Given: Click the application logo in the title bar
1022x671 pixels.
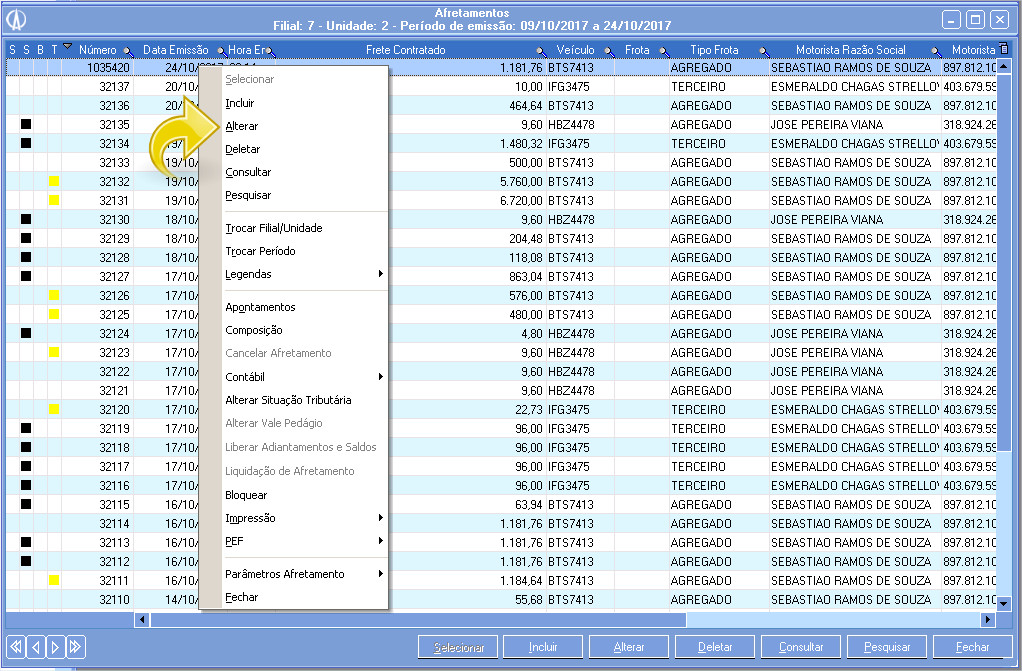Looking at the screenshot, I should (x=18, y=20).
